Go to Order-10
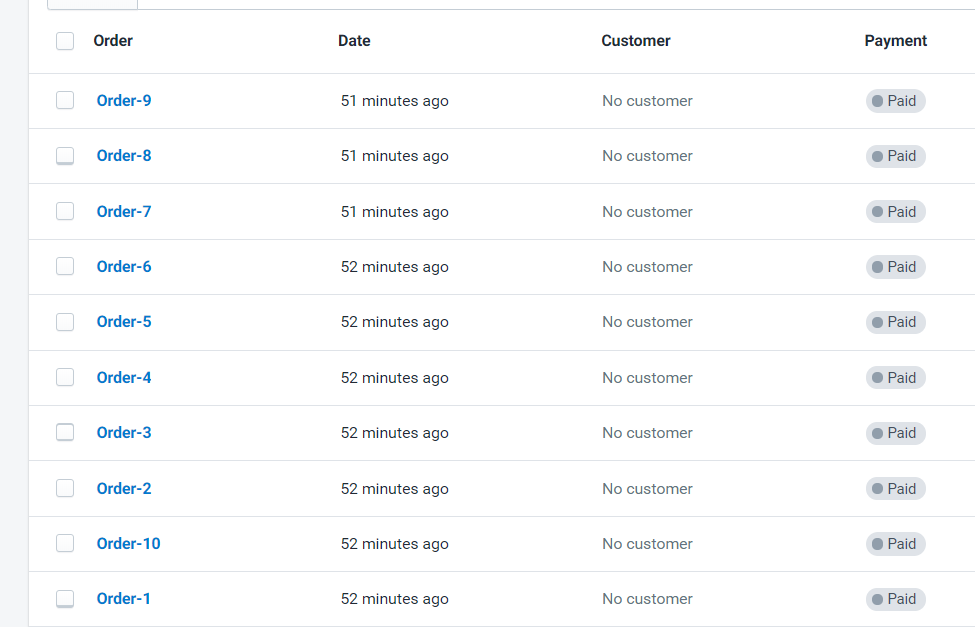975x627 pixels. [x=128, y=544]
